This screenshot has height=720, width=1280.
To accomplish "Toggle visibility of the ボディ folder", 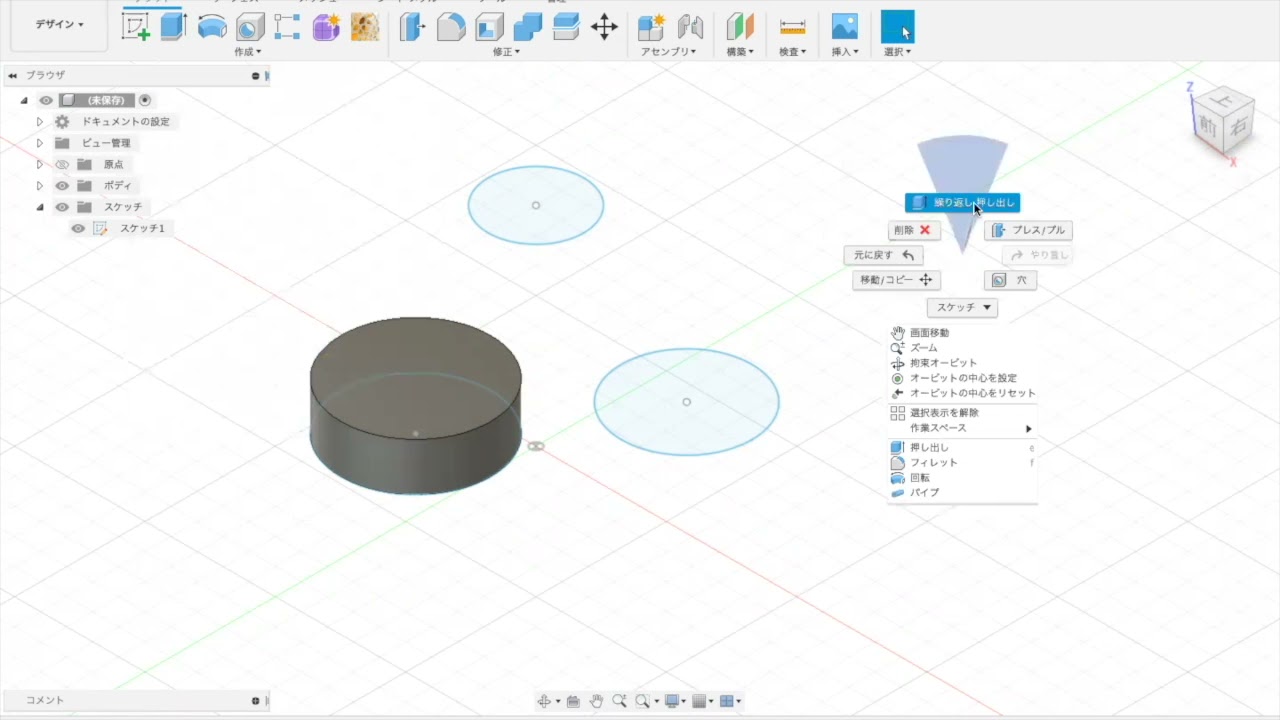I will (62, 186).
